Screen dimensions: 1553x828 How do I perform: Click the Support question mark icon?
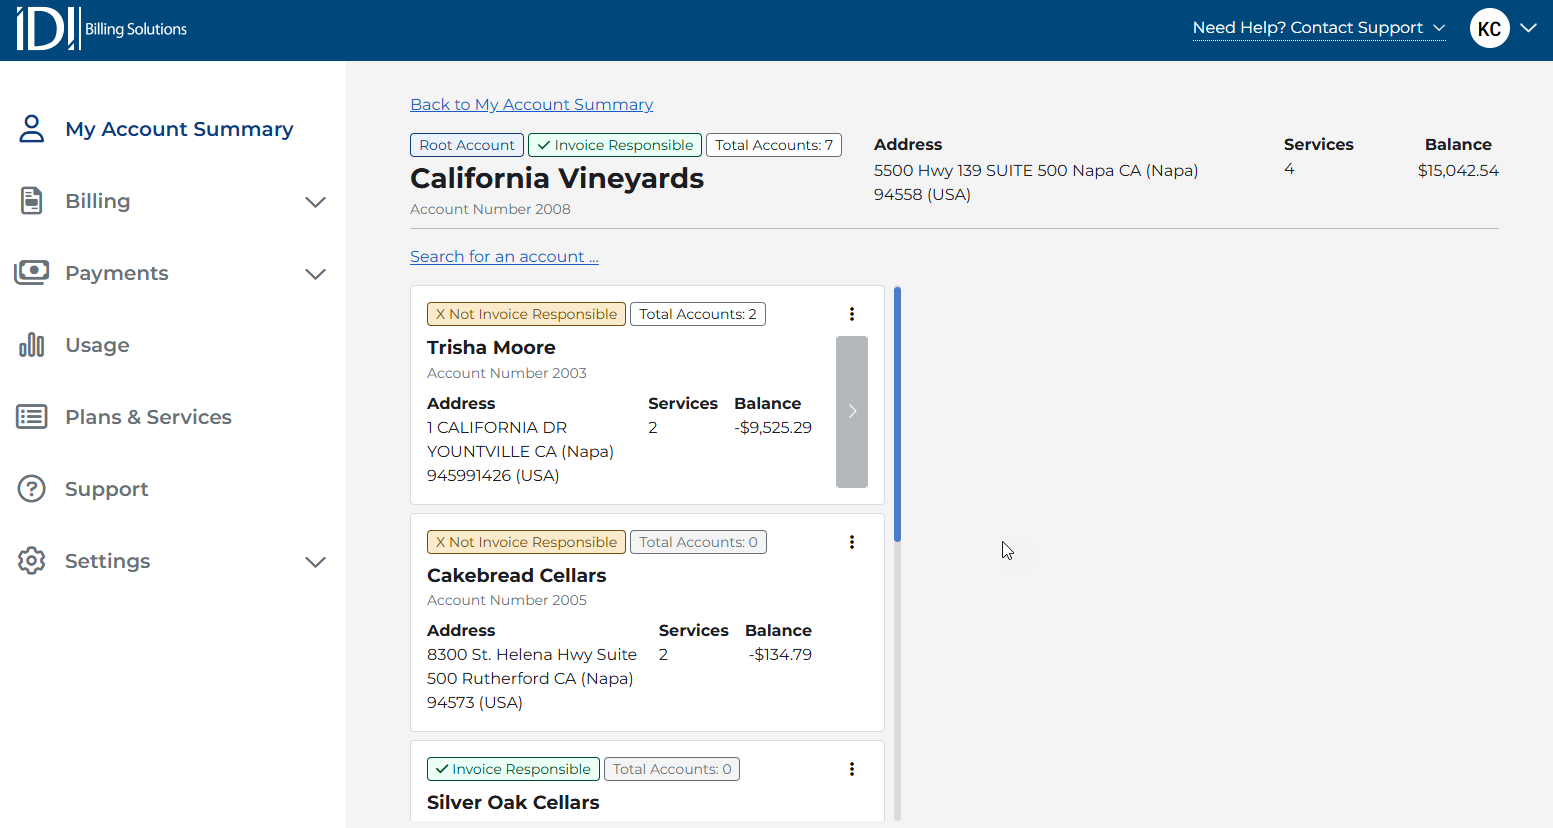(32, 489)
